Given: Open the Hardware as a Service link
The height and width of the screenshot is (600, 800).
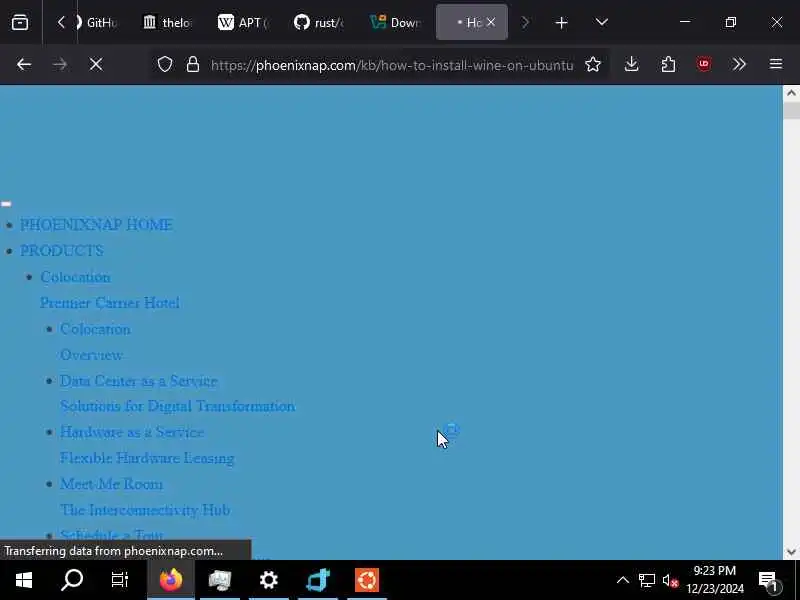Looking at the screenshot, I should pos(132,432).
